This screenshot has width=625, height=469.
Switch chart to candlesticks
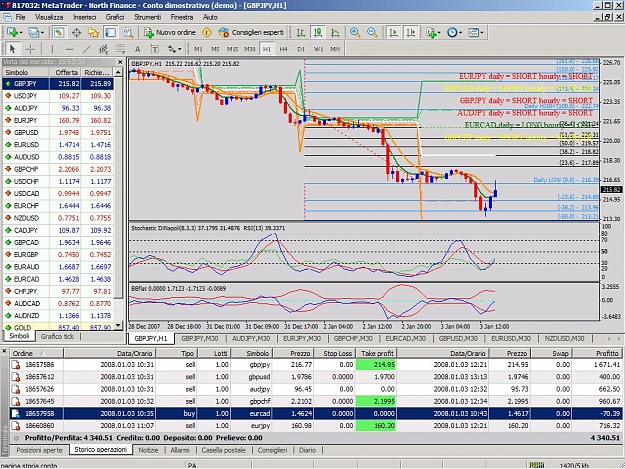(318, 32)
